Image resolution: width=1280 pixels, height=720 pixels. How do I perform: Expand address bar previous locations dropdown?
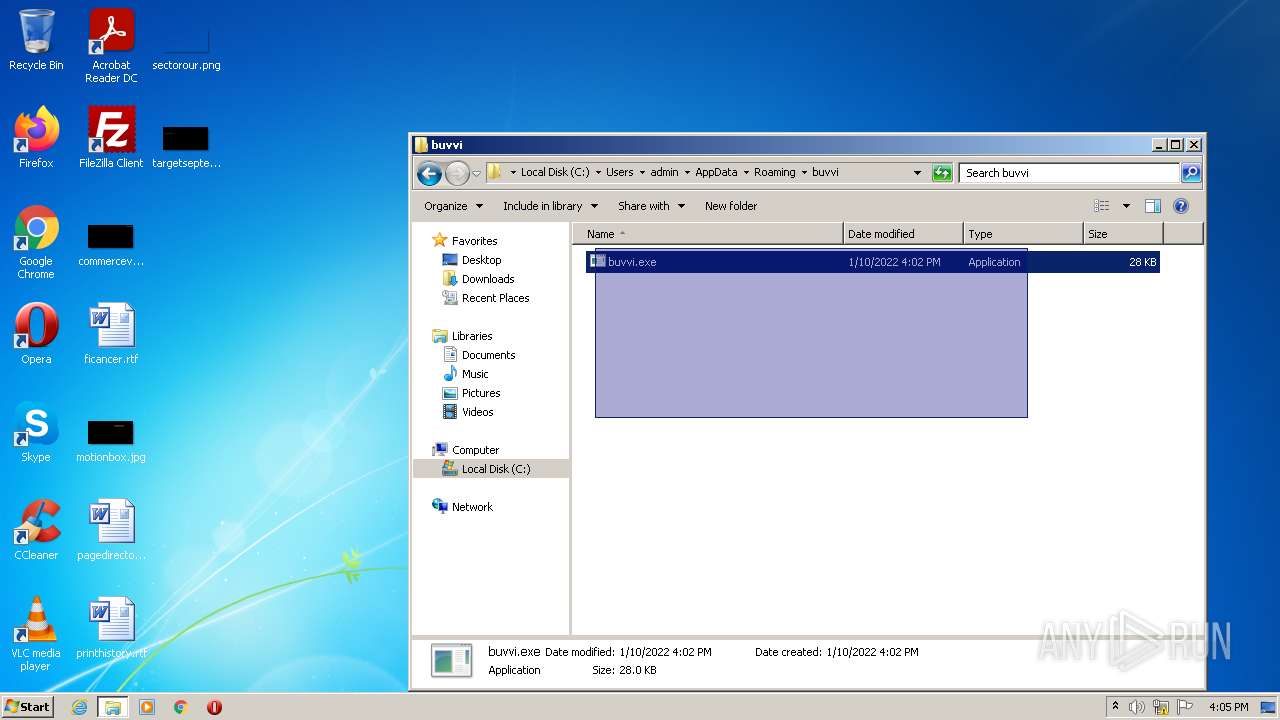pyautogui.click(x=917, y=173)
